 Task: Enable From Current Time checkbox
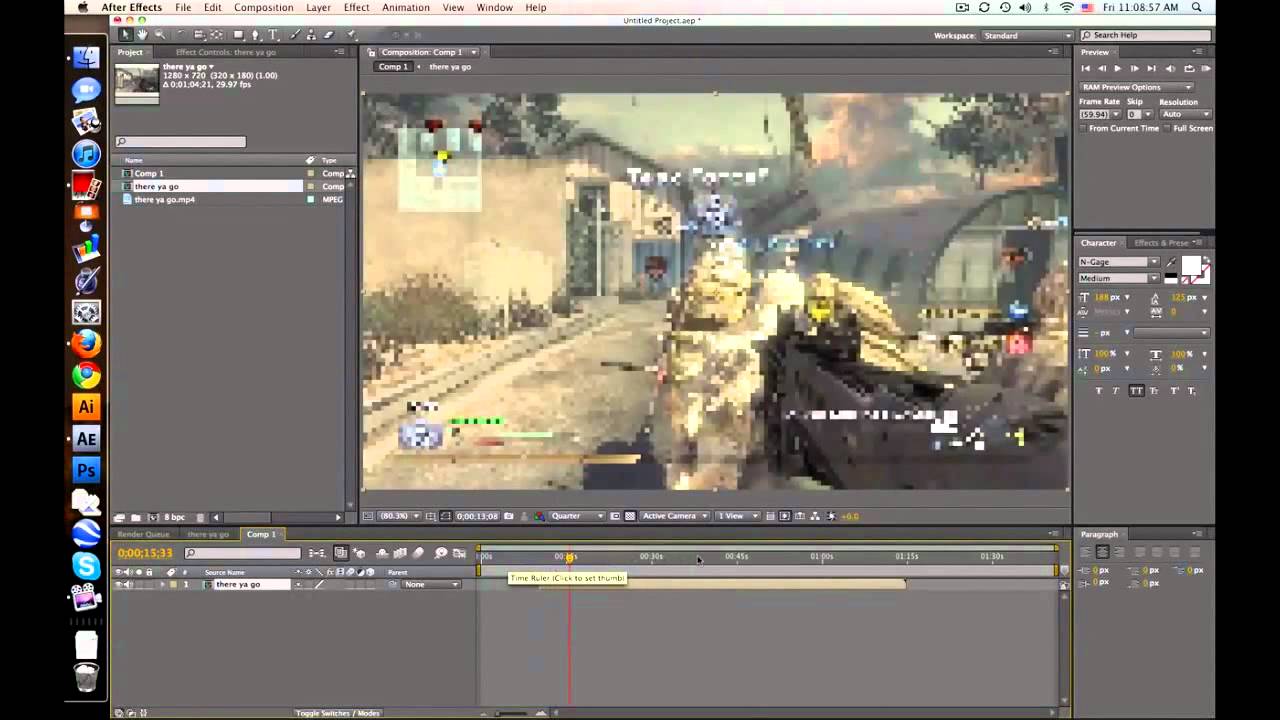(x=1084, y=128)
